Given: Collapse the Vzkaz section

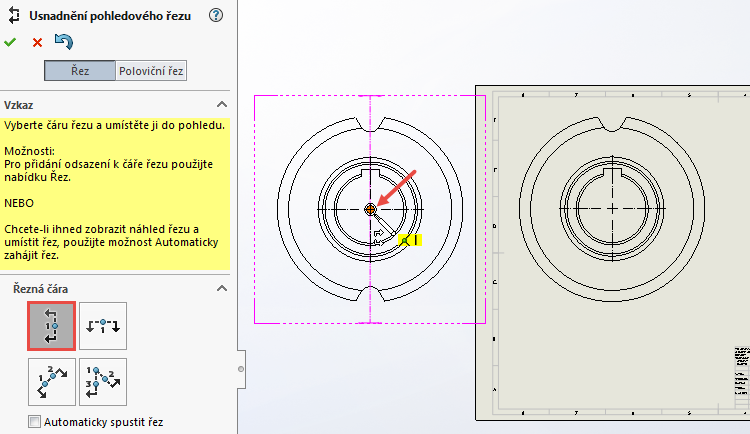Looking at the screenshot, I should [x=221, y=104].
